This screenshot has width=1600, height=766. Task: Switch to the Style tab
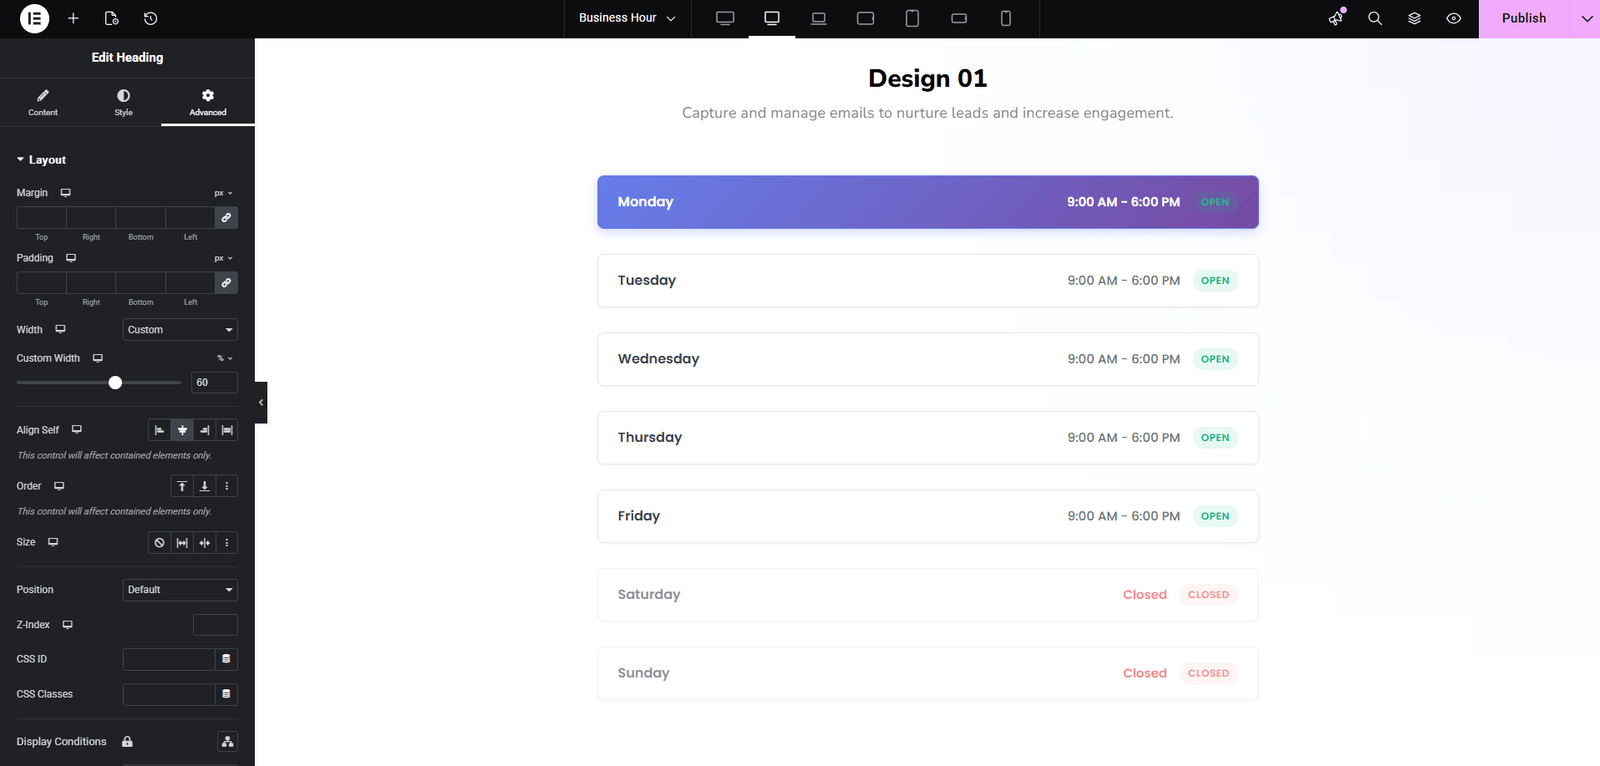(x=123, y=102)
